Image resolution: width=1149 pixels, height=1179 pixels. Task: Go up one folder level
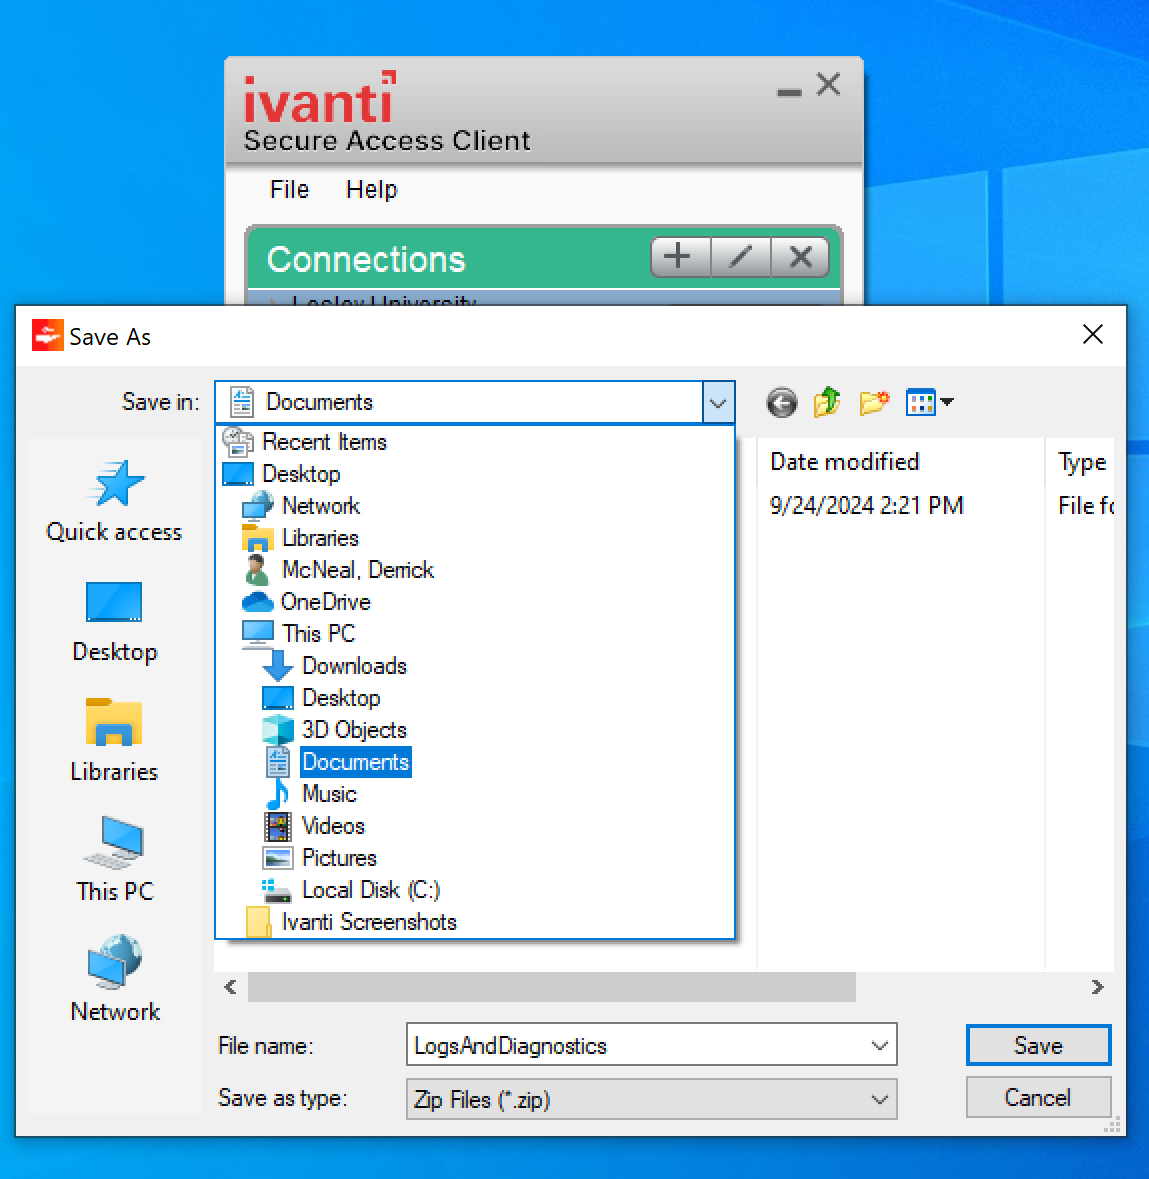[827, 402]
